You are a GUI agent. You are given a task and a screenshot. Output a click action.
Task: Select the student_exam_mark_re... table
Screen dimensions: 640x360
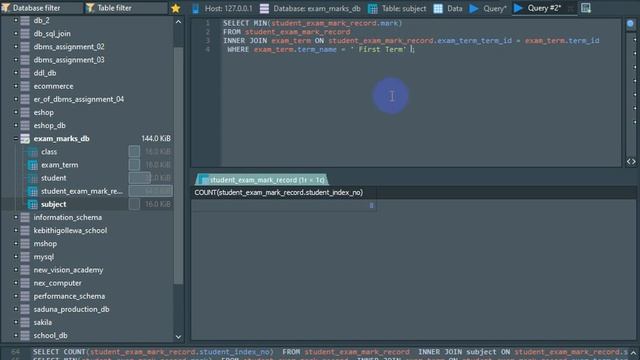82,191
